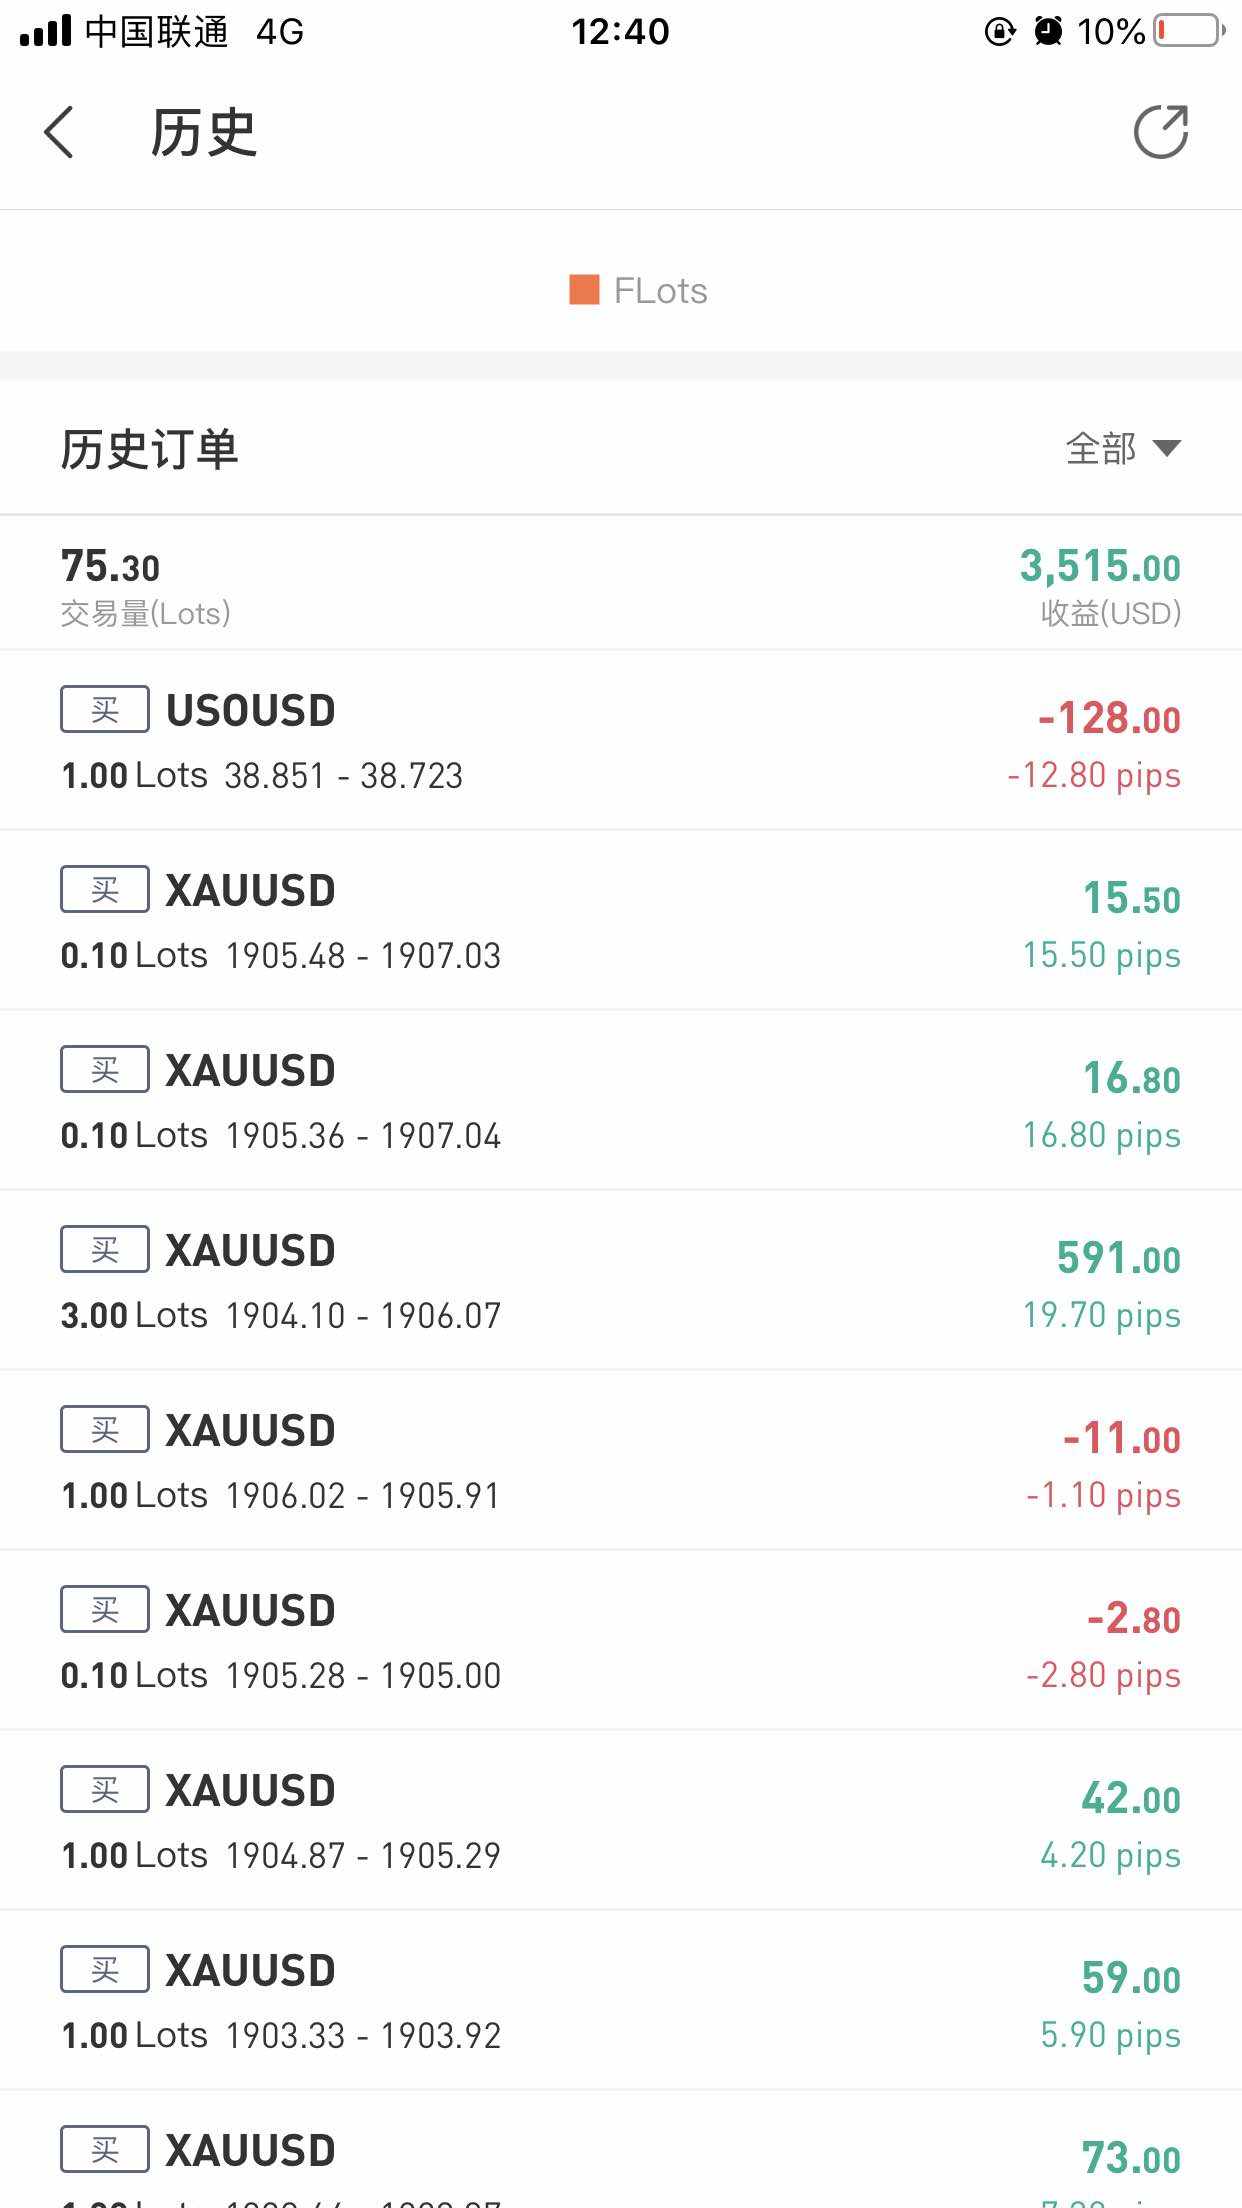Tap XAUUSD order 1903.33 - 1903.92
Screen dimensions: 1242x2208
pos(620,2000)
